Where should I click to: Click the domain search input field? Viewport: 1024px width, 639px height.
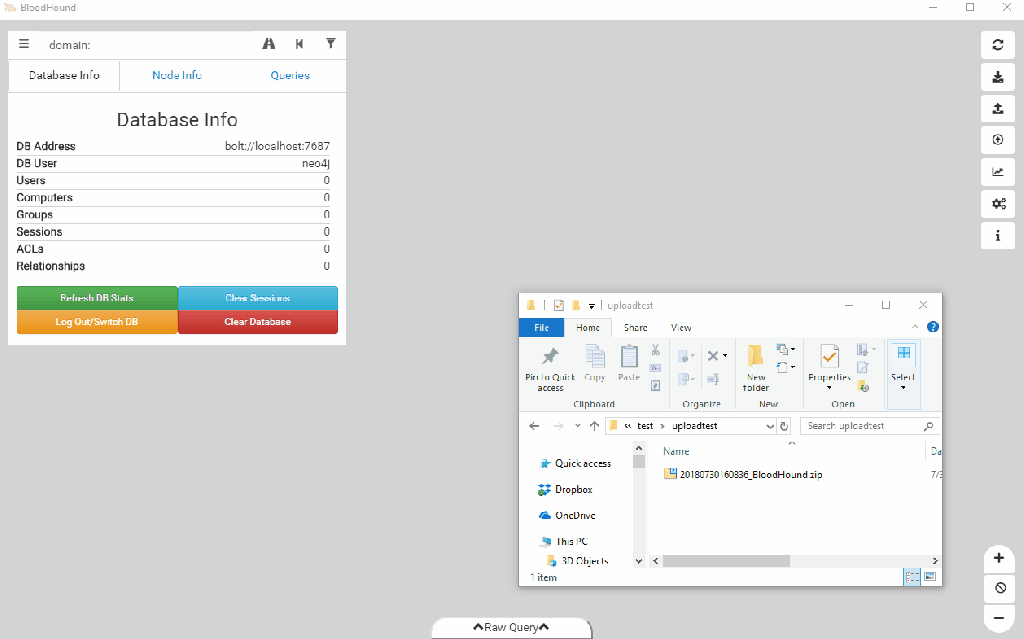[x=149, y=44]
